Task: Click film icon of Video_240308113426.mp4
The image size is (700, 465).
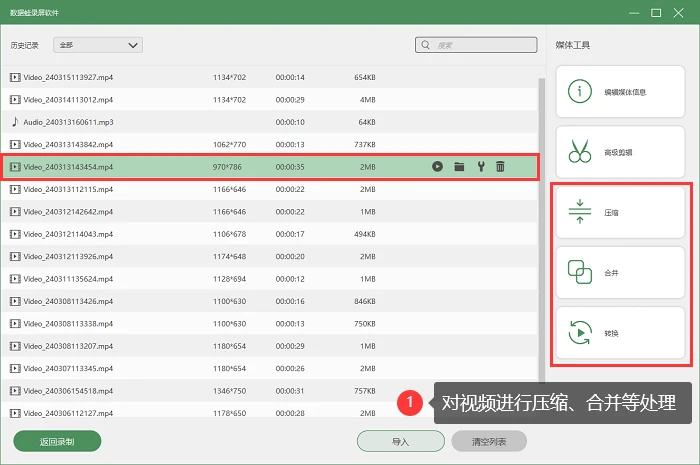Action: click(15, 301)
